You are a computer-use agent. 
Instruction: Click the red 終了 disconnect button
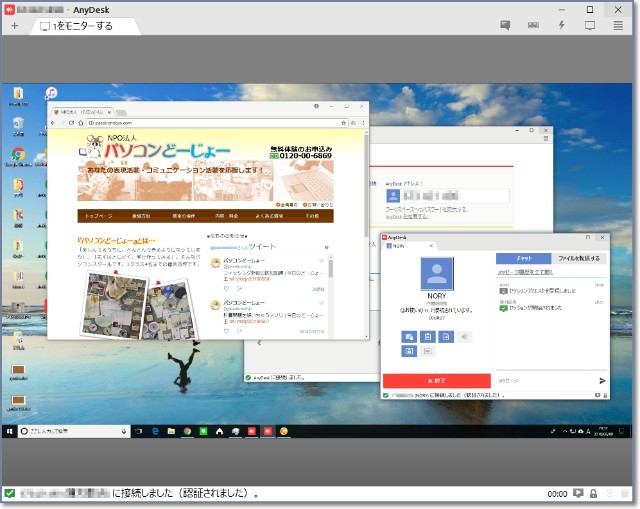pyautogui.click(x=436, y=381)
